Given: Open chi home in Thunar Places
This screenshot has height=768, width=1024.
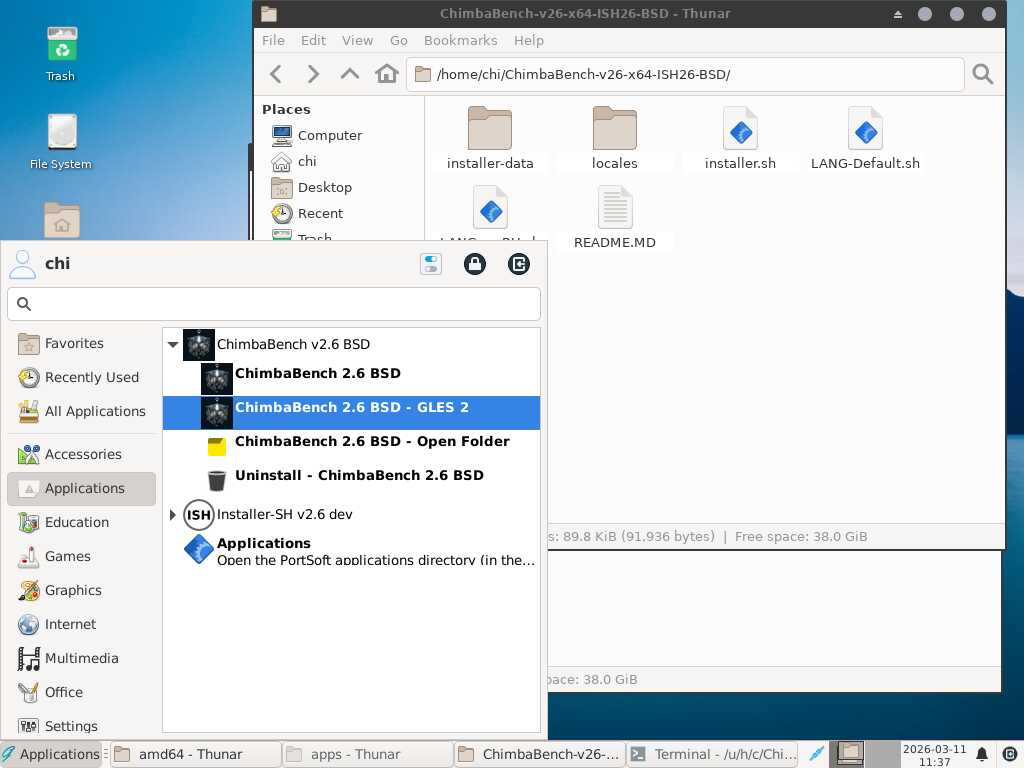Looking at the screenshot, I should (x=294, y=161).
